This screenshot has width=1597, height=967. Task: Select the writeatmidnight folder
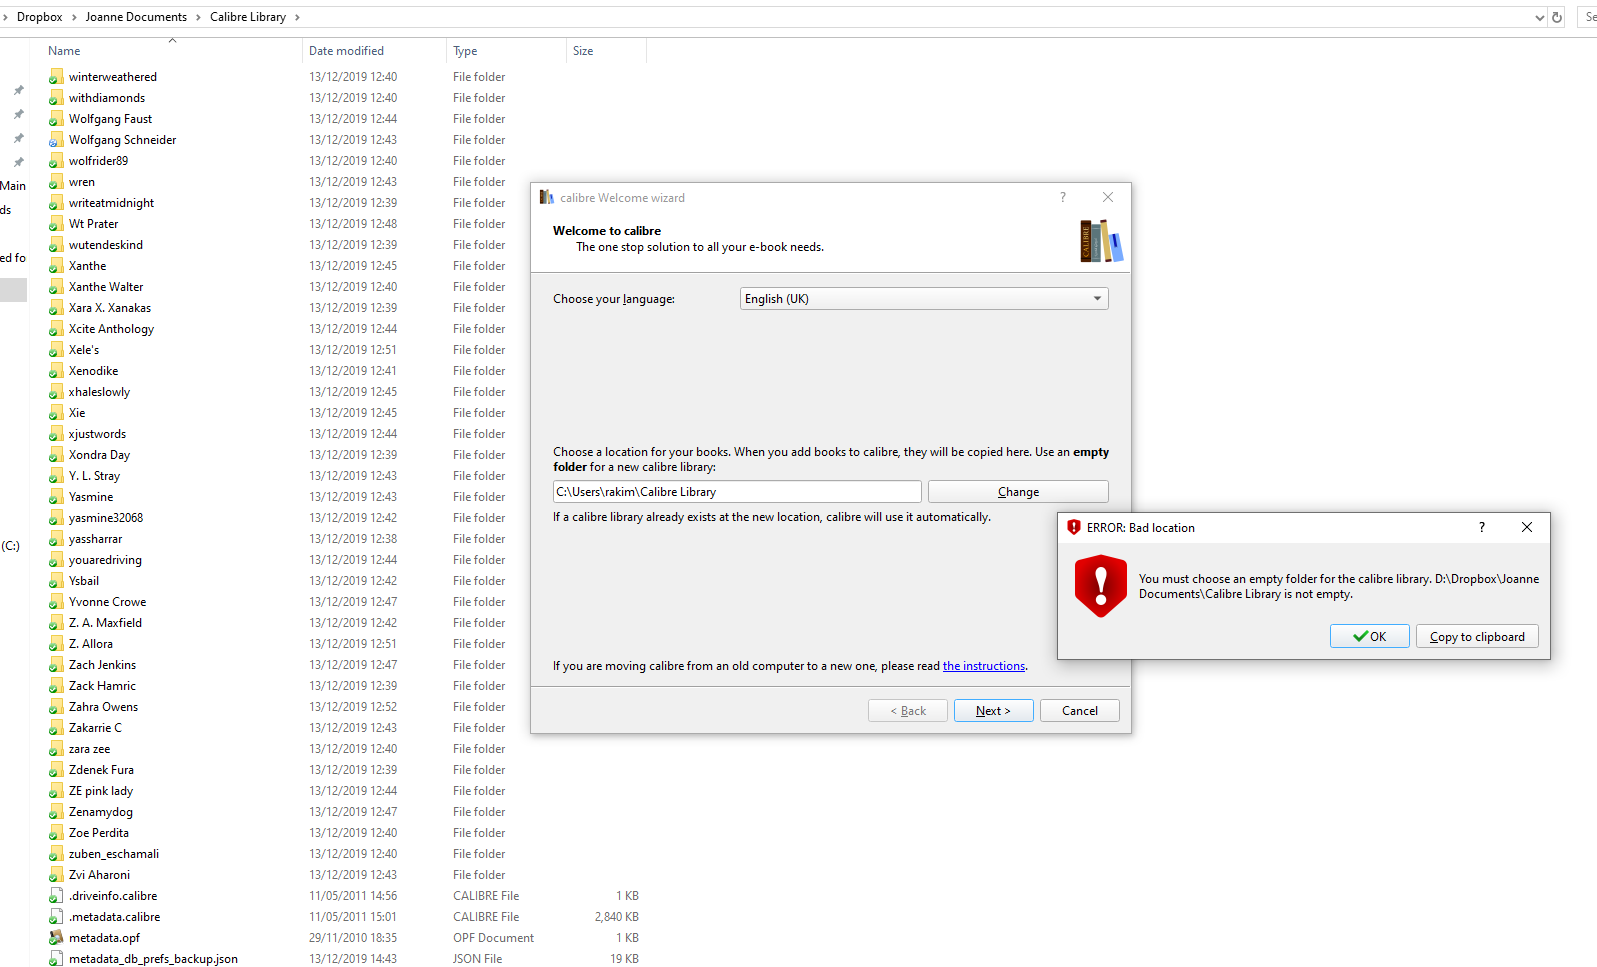coord(111,203)
